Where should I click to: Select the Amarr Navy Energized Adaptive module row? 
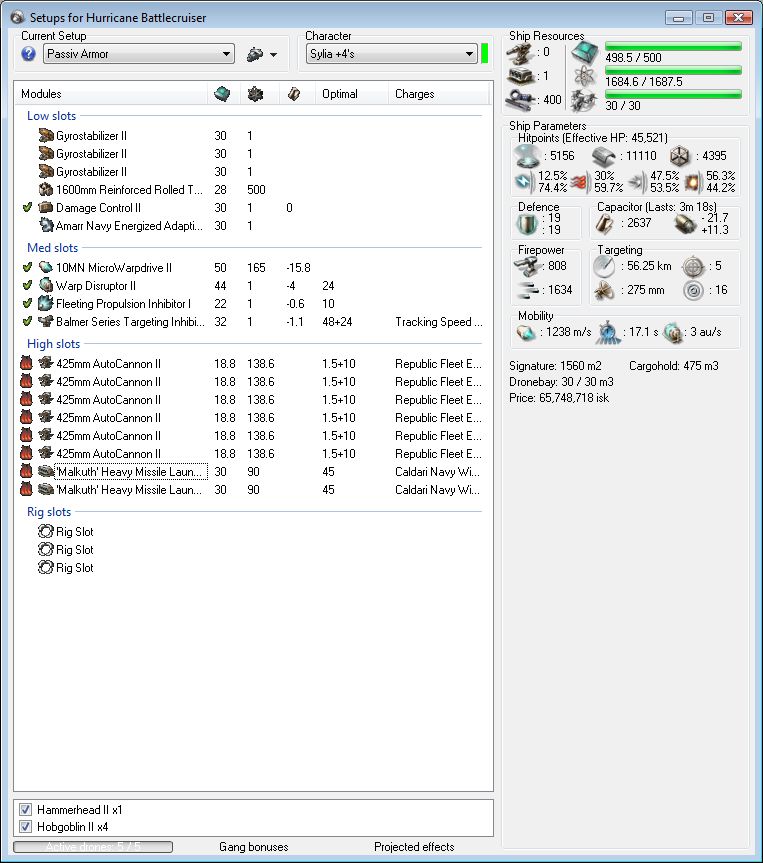[252, 226]
